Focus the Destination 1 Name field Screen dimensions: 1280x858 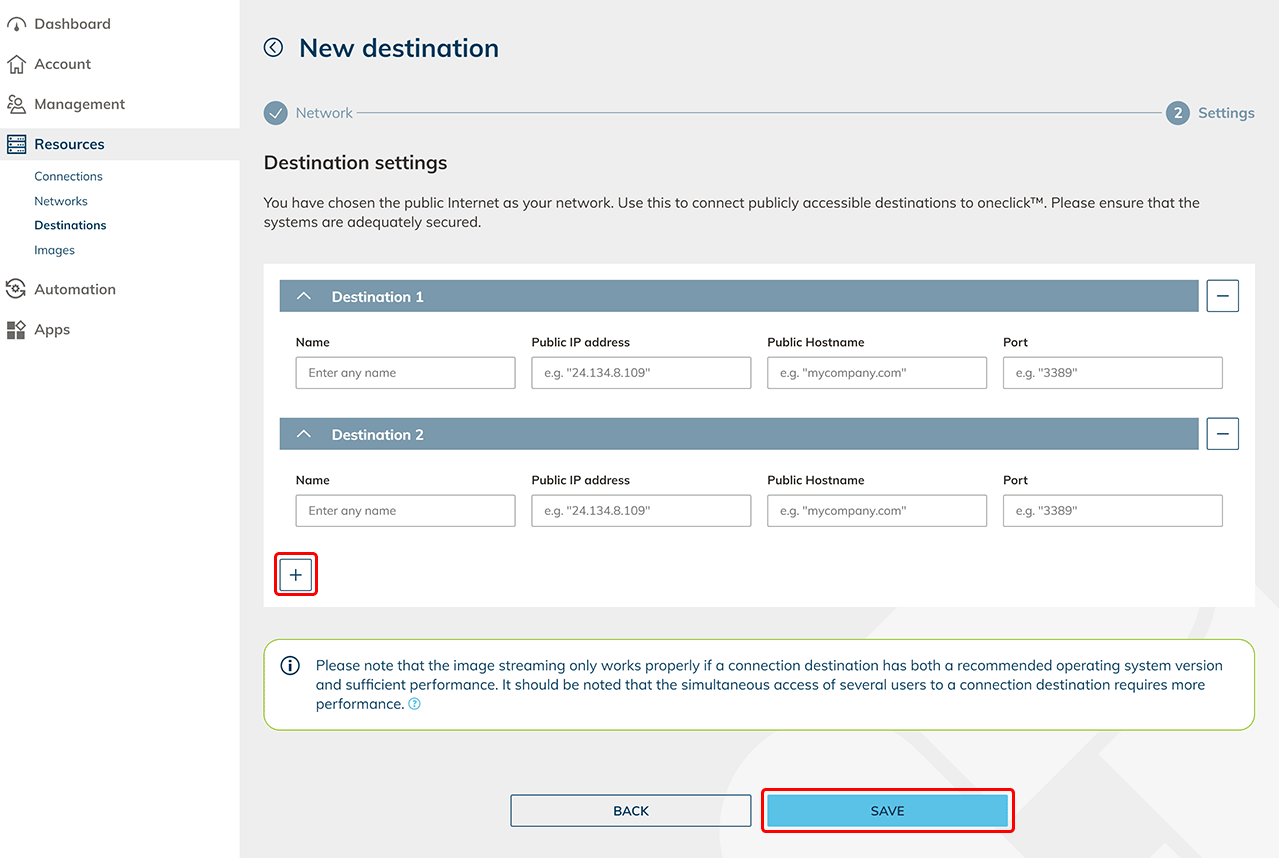[x=405, y=373]
